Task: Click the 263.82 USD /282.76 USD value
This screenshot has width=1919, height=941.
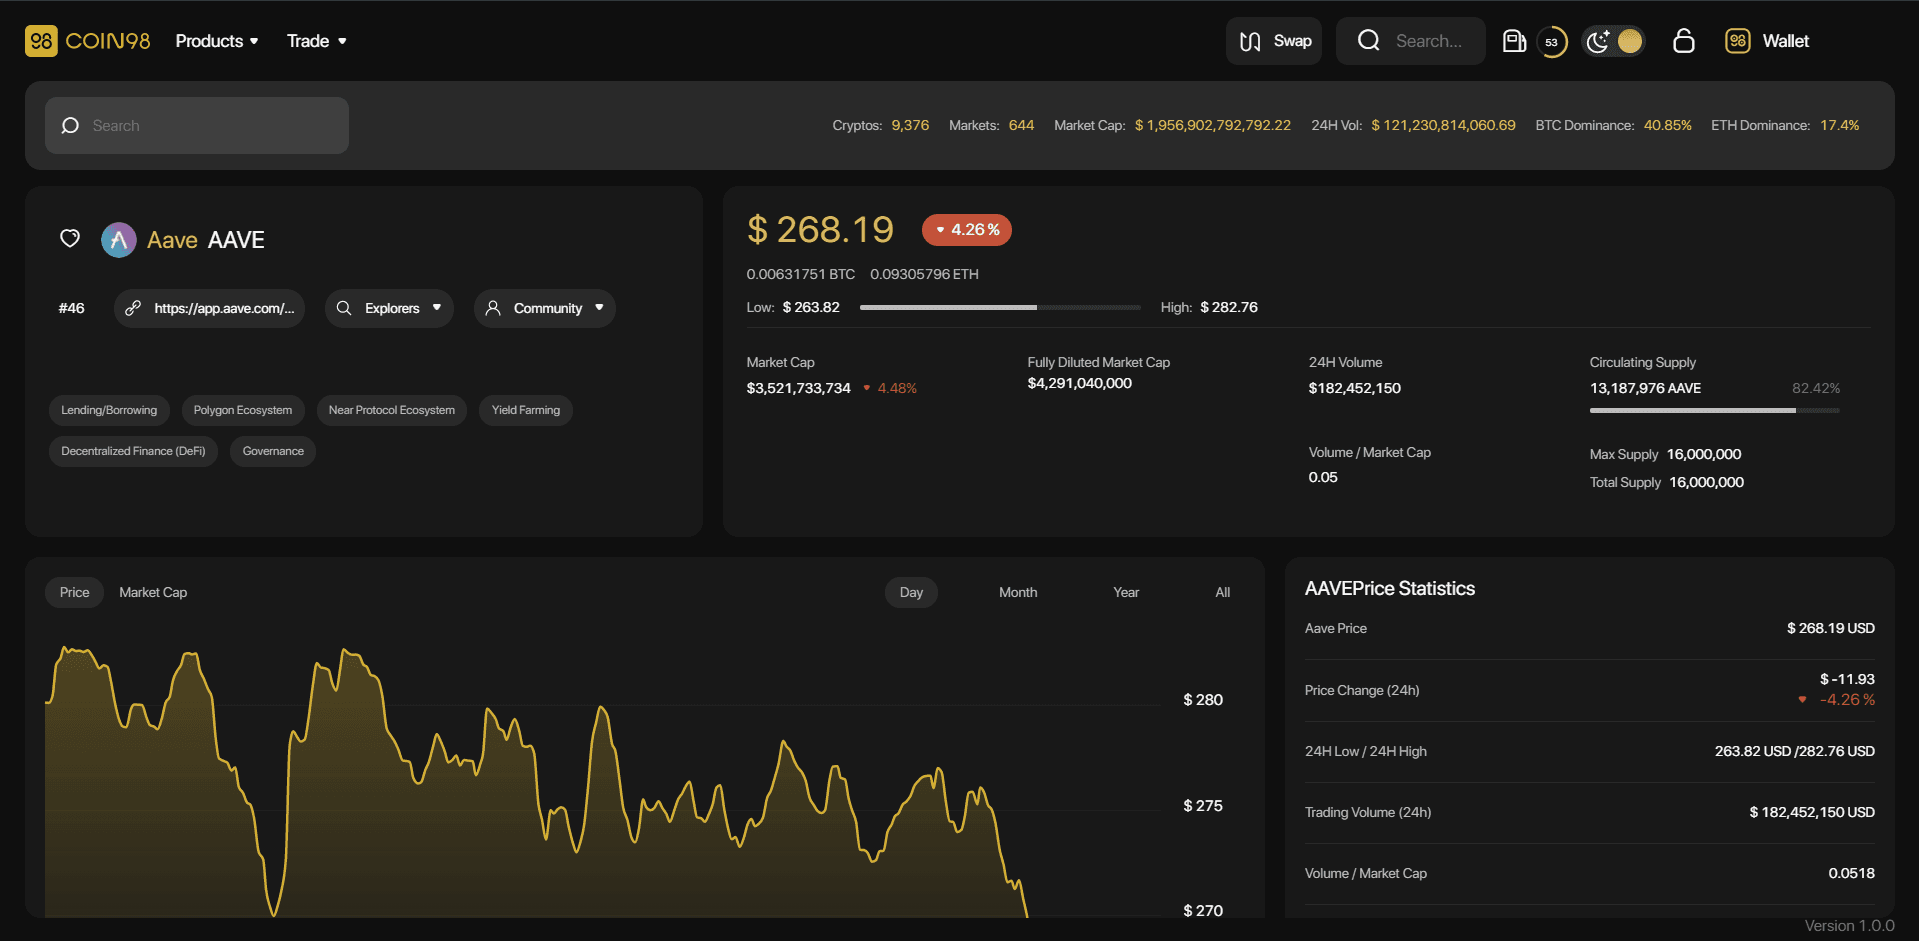Action: [x=1794, y=751]
